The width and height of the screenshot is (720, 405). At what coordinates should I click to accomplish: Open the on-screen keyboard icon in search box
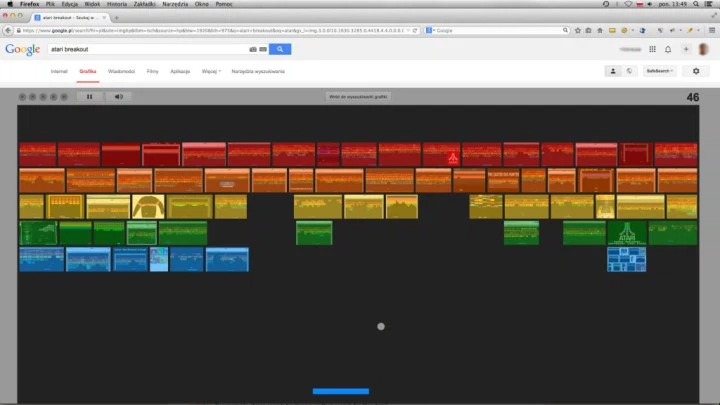click(x=263, y=49)
